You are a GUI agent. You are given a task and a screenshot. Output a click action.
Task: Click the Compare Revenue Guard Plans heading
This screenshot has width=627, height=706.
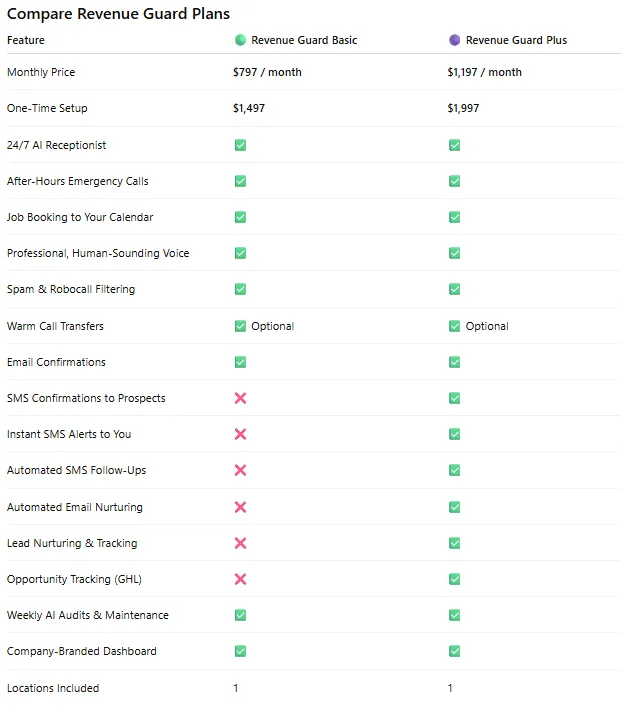click(118, 14)
